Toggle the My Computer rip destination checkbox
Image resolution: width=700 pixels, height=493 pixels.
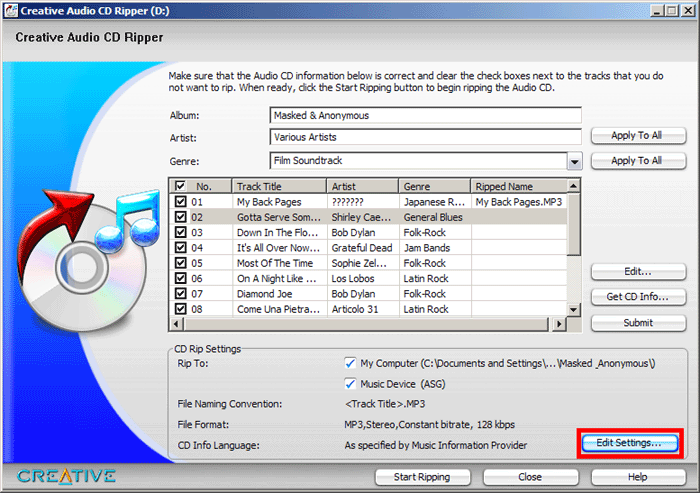(350, 363)
